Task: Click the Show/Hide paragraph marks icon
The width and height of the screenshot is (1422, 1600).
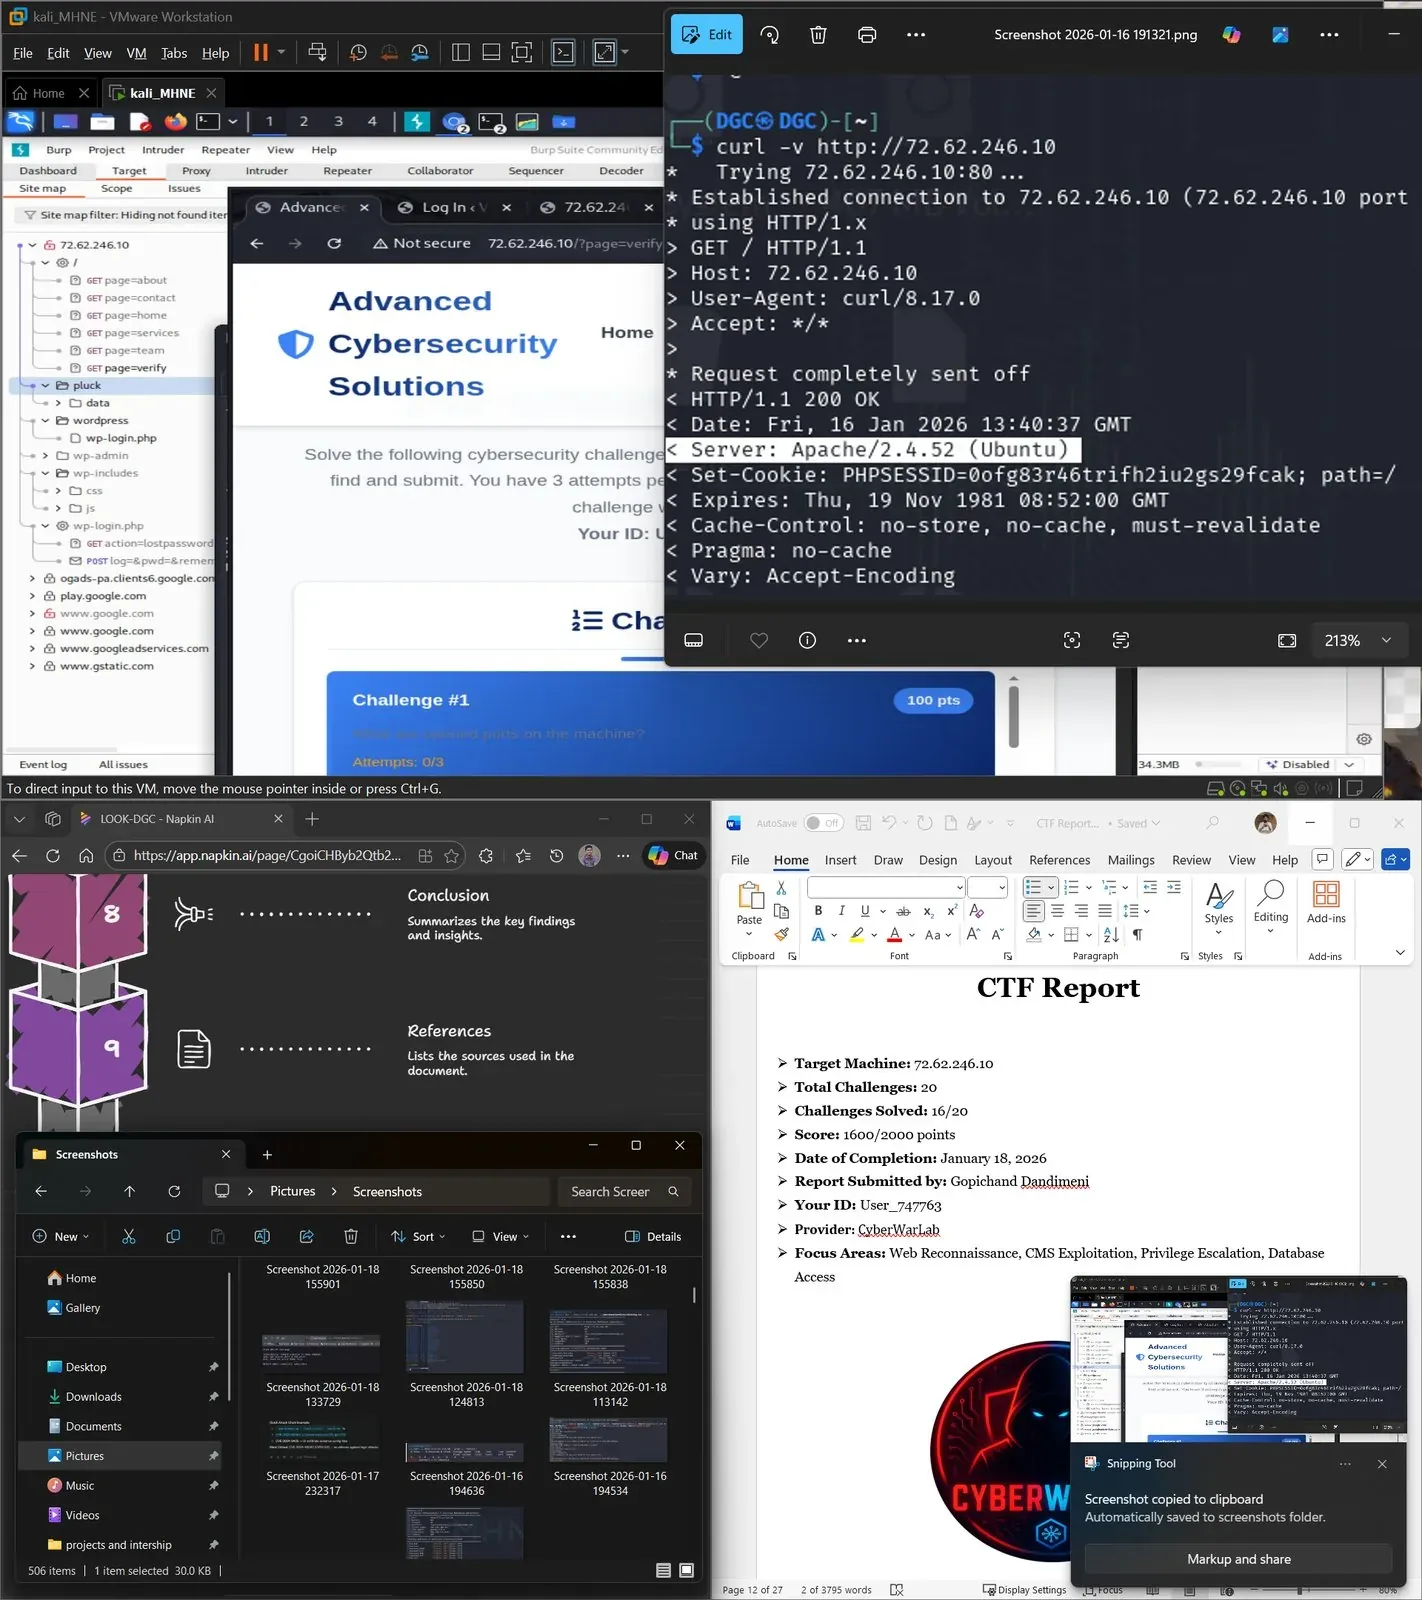Action: pos(1137,935)
